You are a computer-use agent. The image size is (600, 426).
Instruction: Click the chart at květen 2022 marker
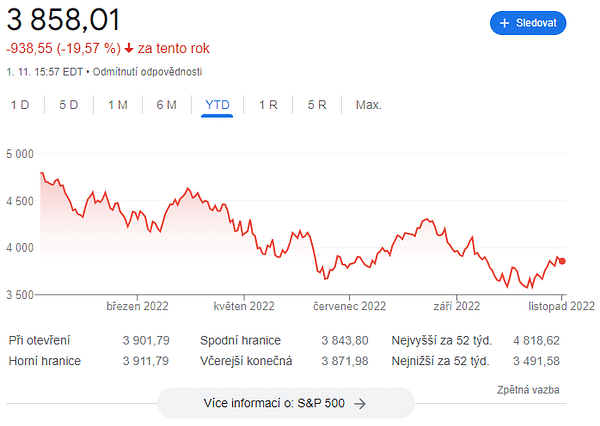[x=244, y=297]
